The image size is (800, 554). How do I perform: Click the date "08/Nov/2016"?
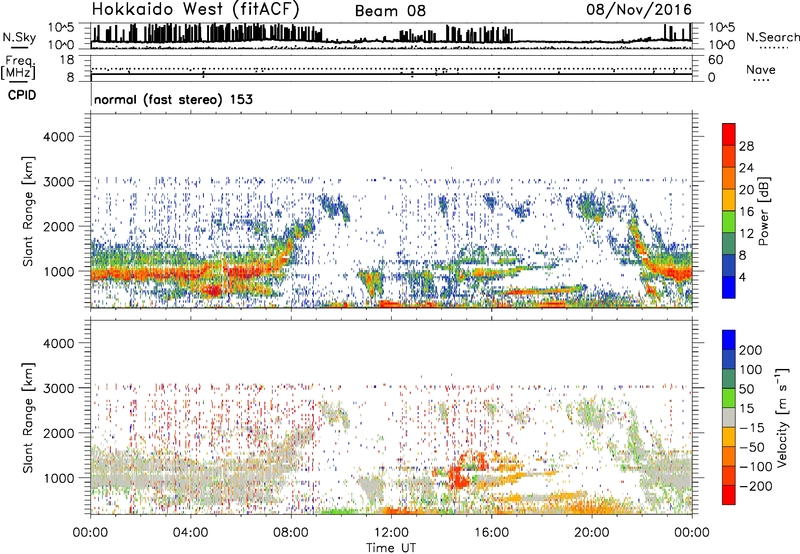639,9
